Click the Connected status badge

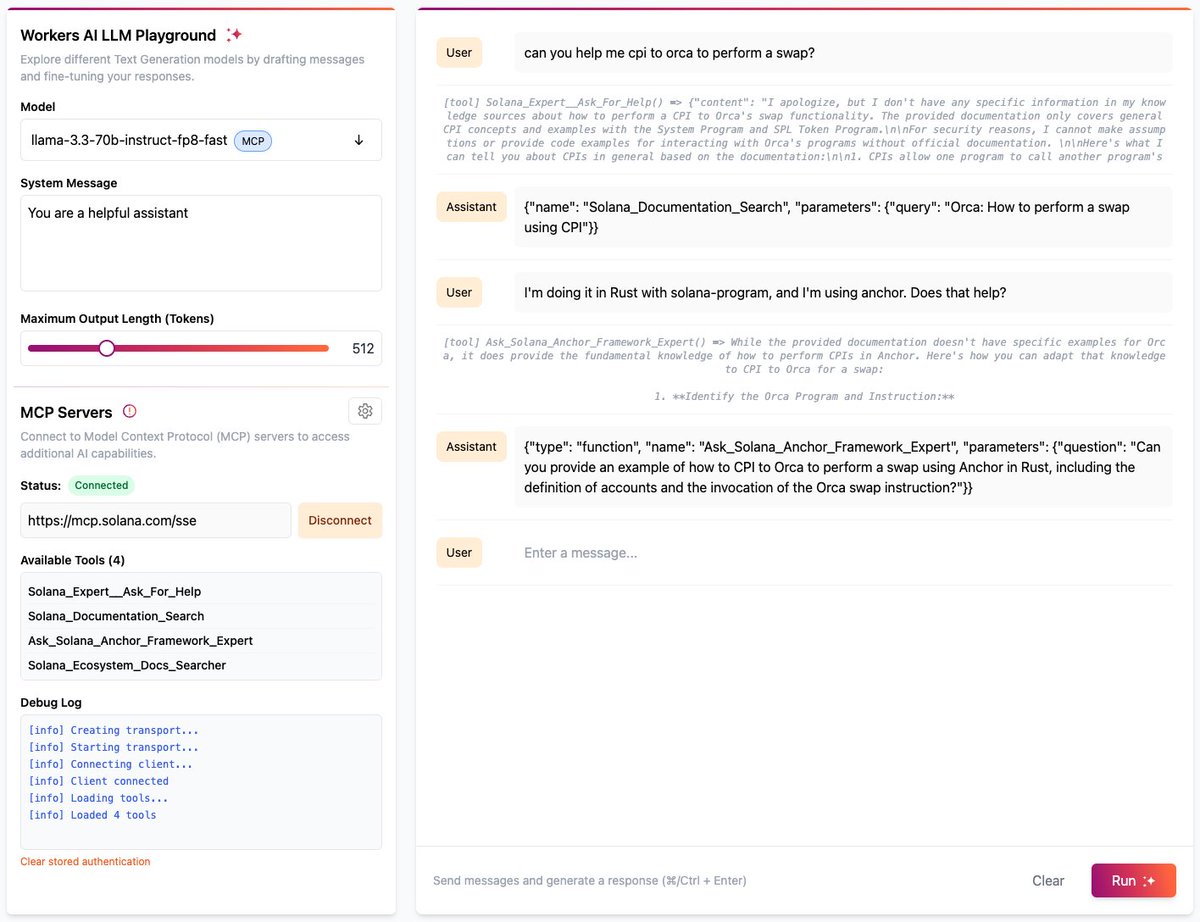[101, 485]
